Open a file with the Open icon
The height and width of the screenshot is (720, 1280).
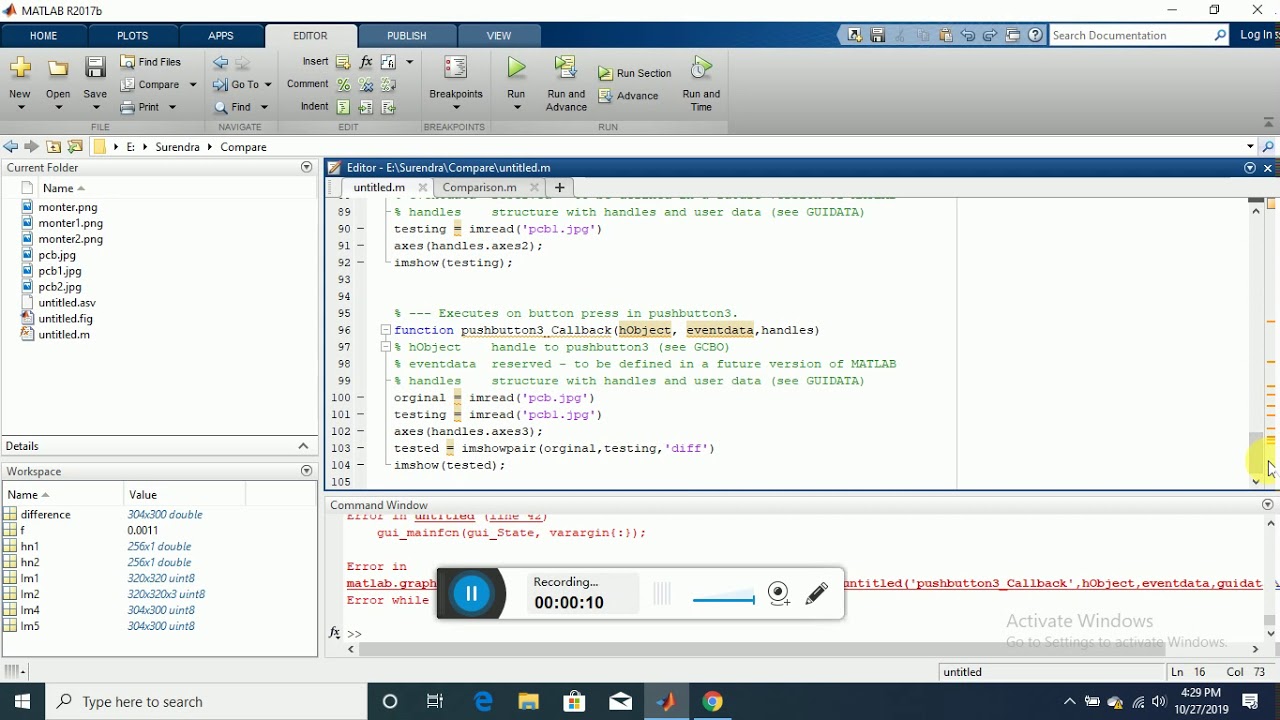click(58, 68)
